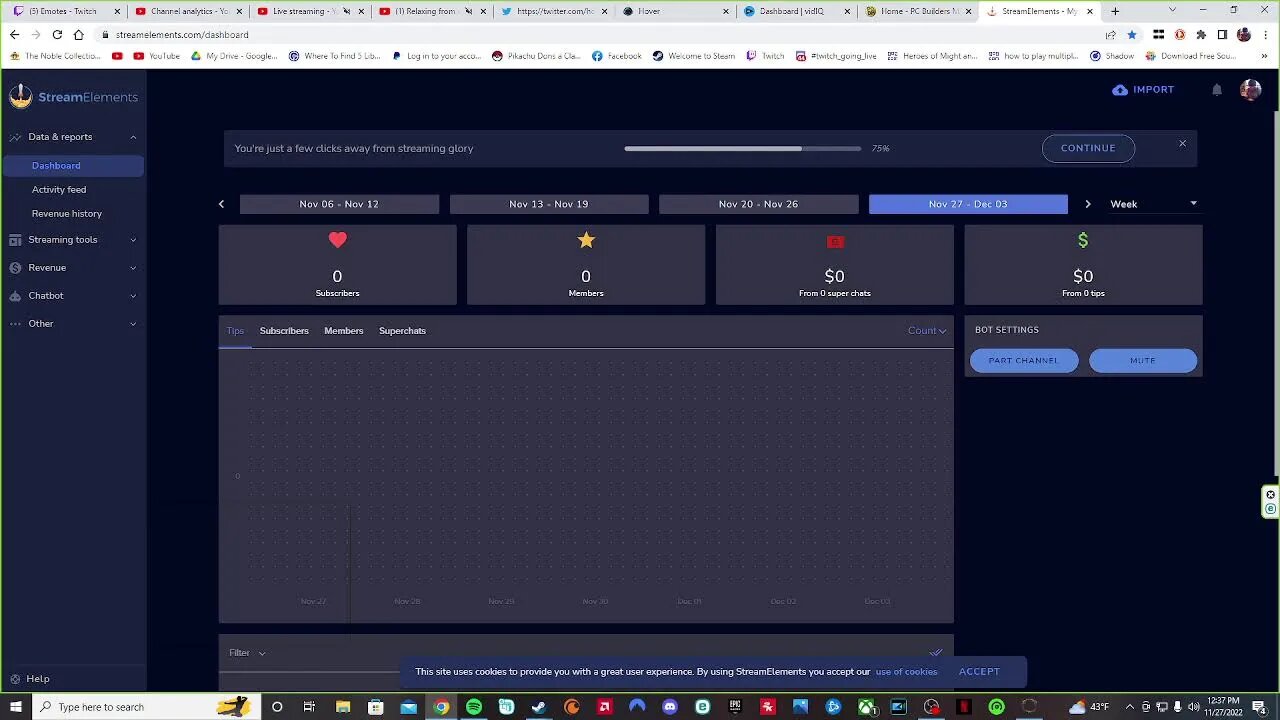The image size is (1280, 720).
Task: Click the setup progress bar
Action: tap(743, 148)
